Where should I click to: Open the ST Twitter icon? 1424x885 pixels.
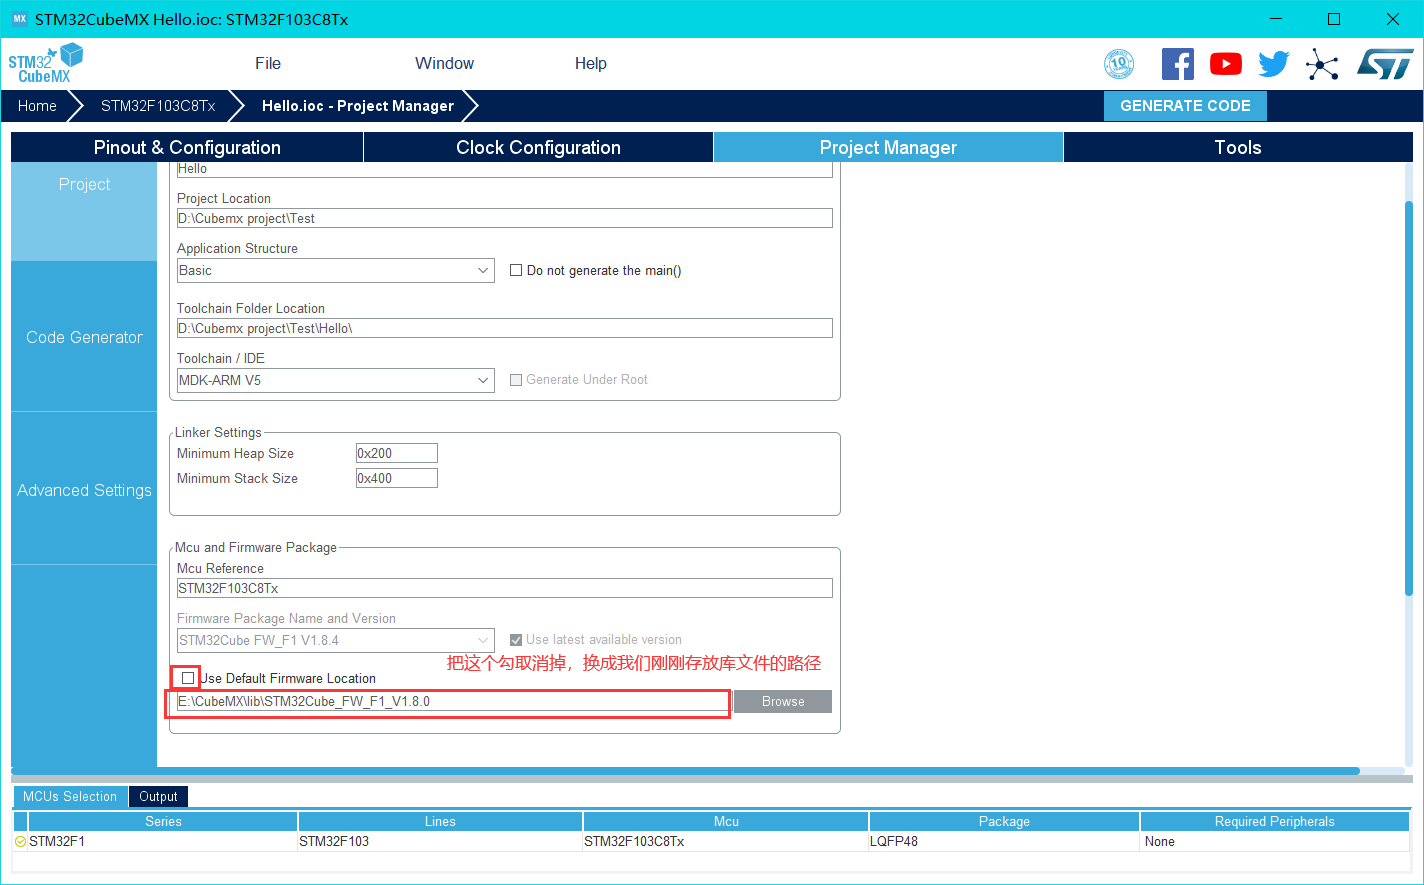tap(1273, 64)
